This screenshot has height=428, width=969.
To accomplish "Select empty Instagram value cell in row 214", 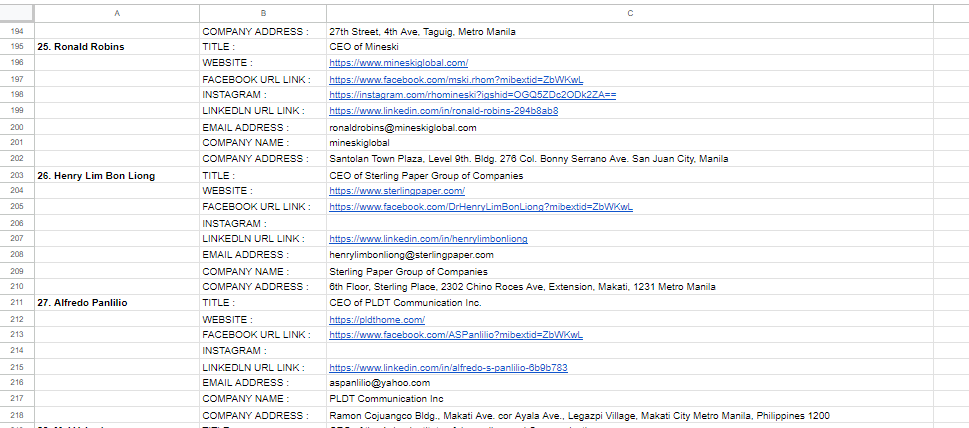I will 630,350.
